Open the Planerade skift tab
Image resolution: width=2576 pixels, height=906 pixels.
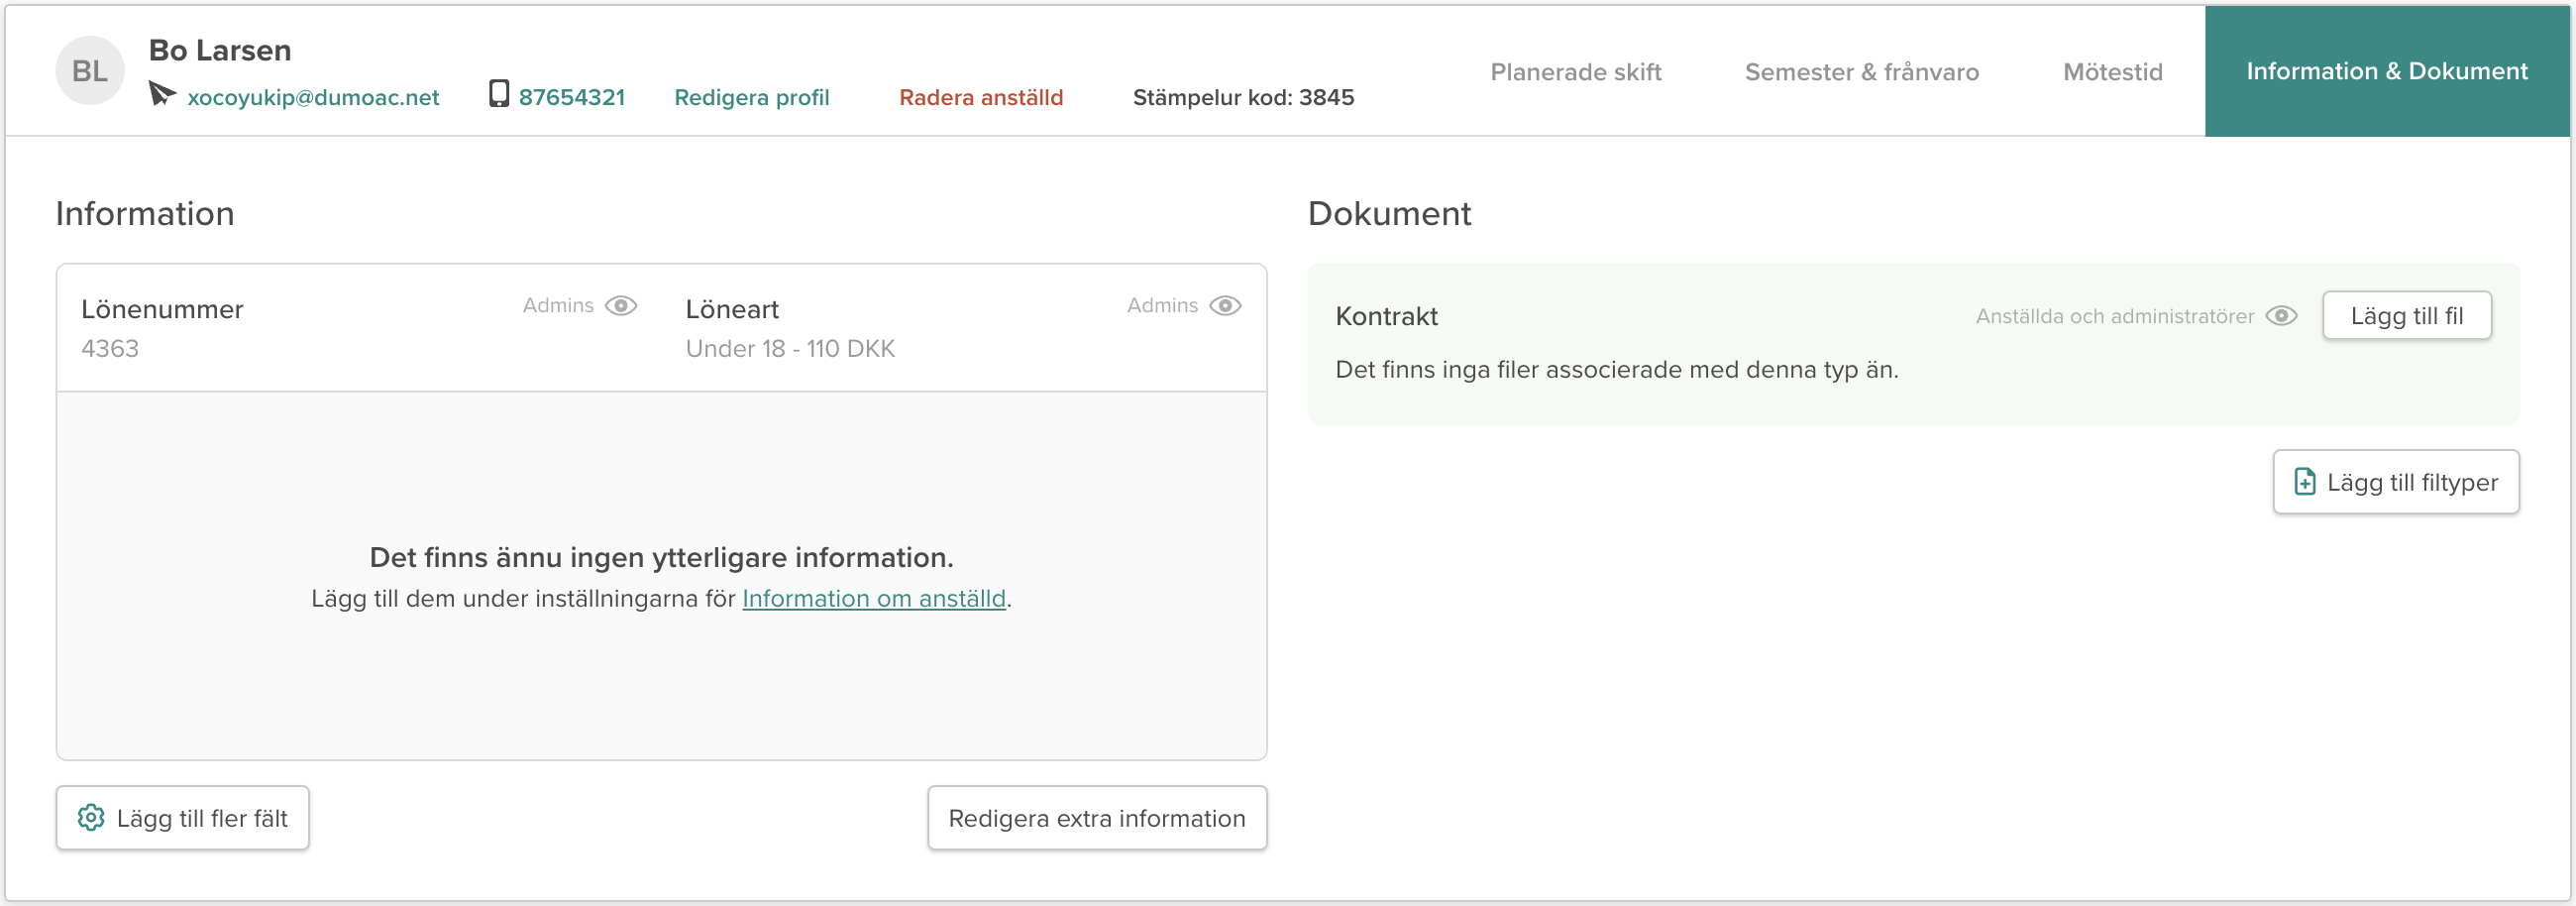point(1575,72)
